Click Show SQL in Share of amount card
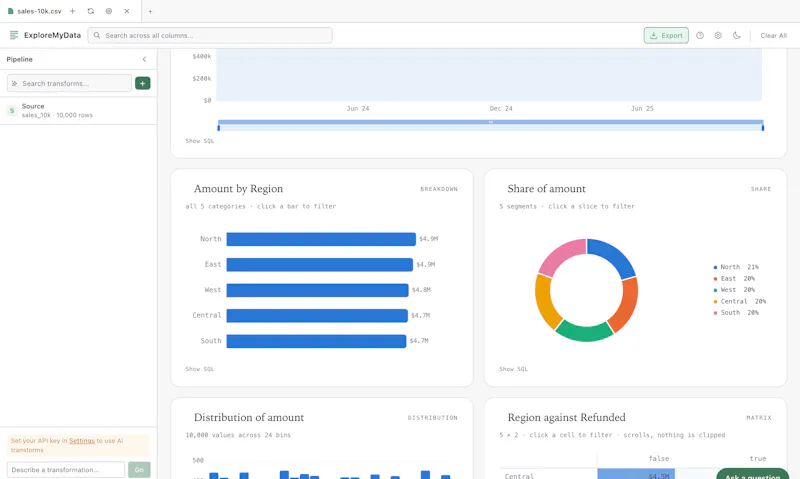This screenshot has height=479, width=800. point(513,369)
